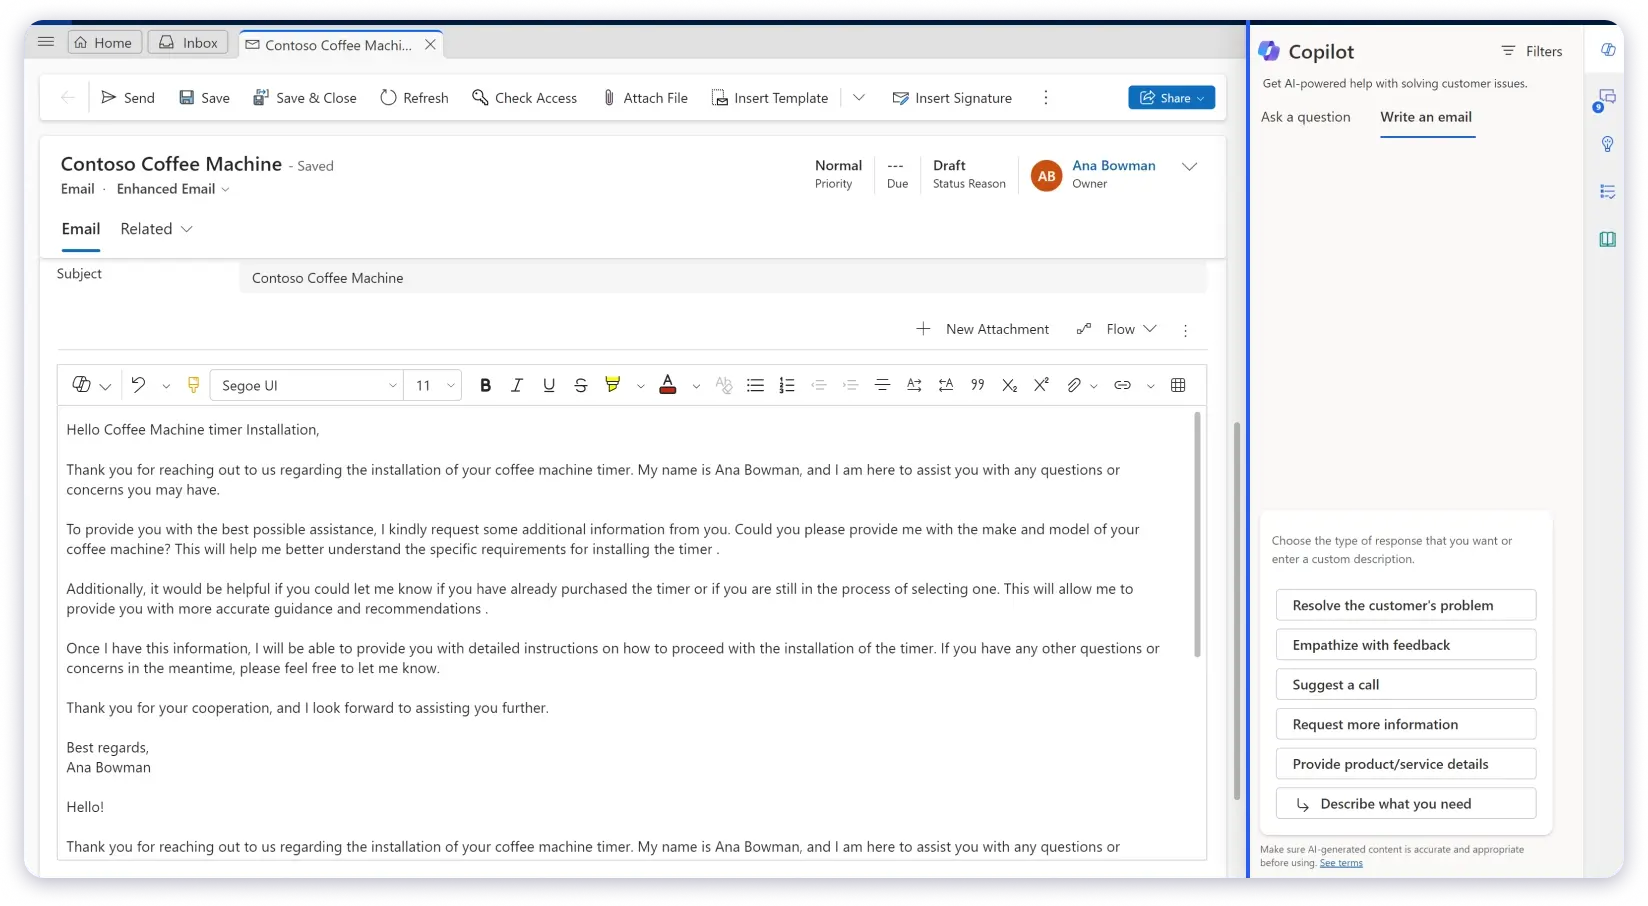
Task: Close the Contoso Coffee Machine tab
Action: (x=430, y=44)
